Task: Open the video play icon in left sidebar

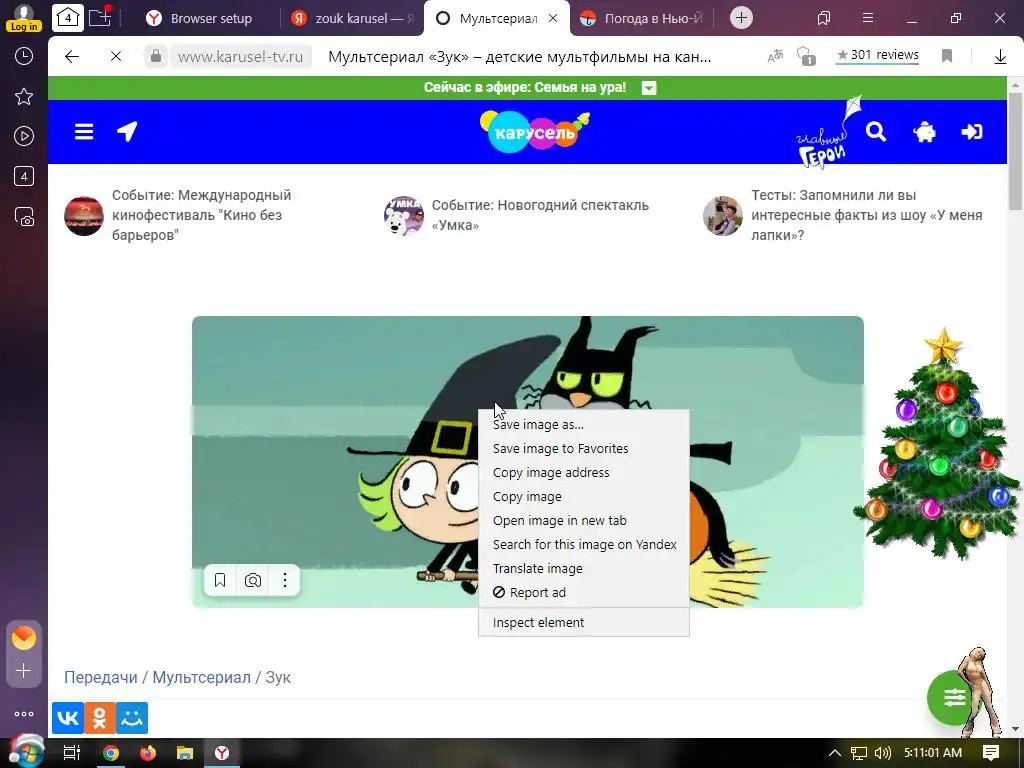Action: point(24,136)
